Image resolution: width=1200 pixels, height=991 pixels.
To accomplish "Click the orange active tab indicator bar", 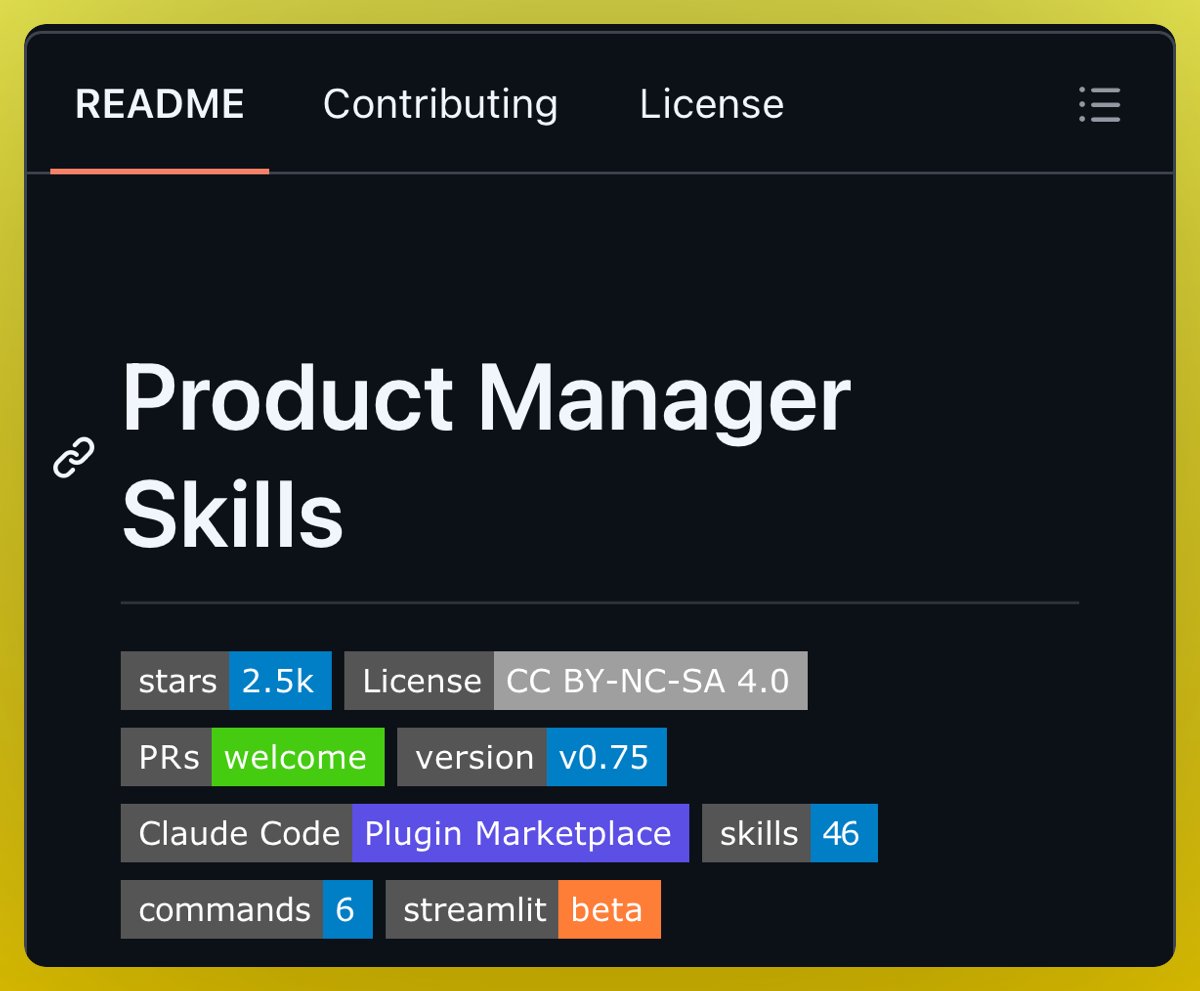I will (x=160, y=172).
